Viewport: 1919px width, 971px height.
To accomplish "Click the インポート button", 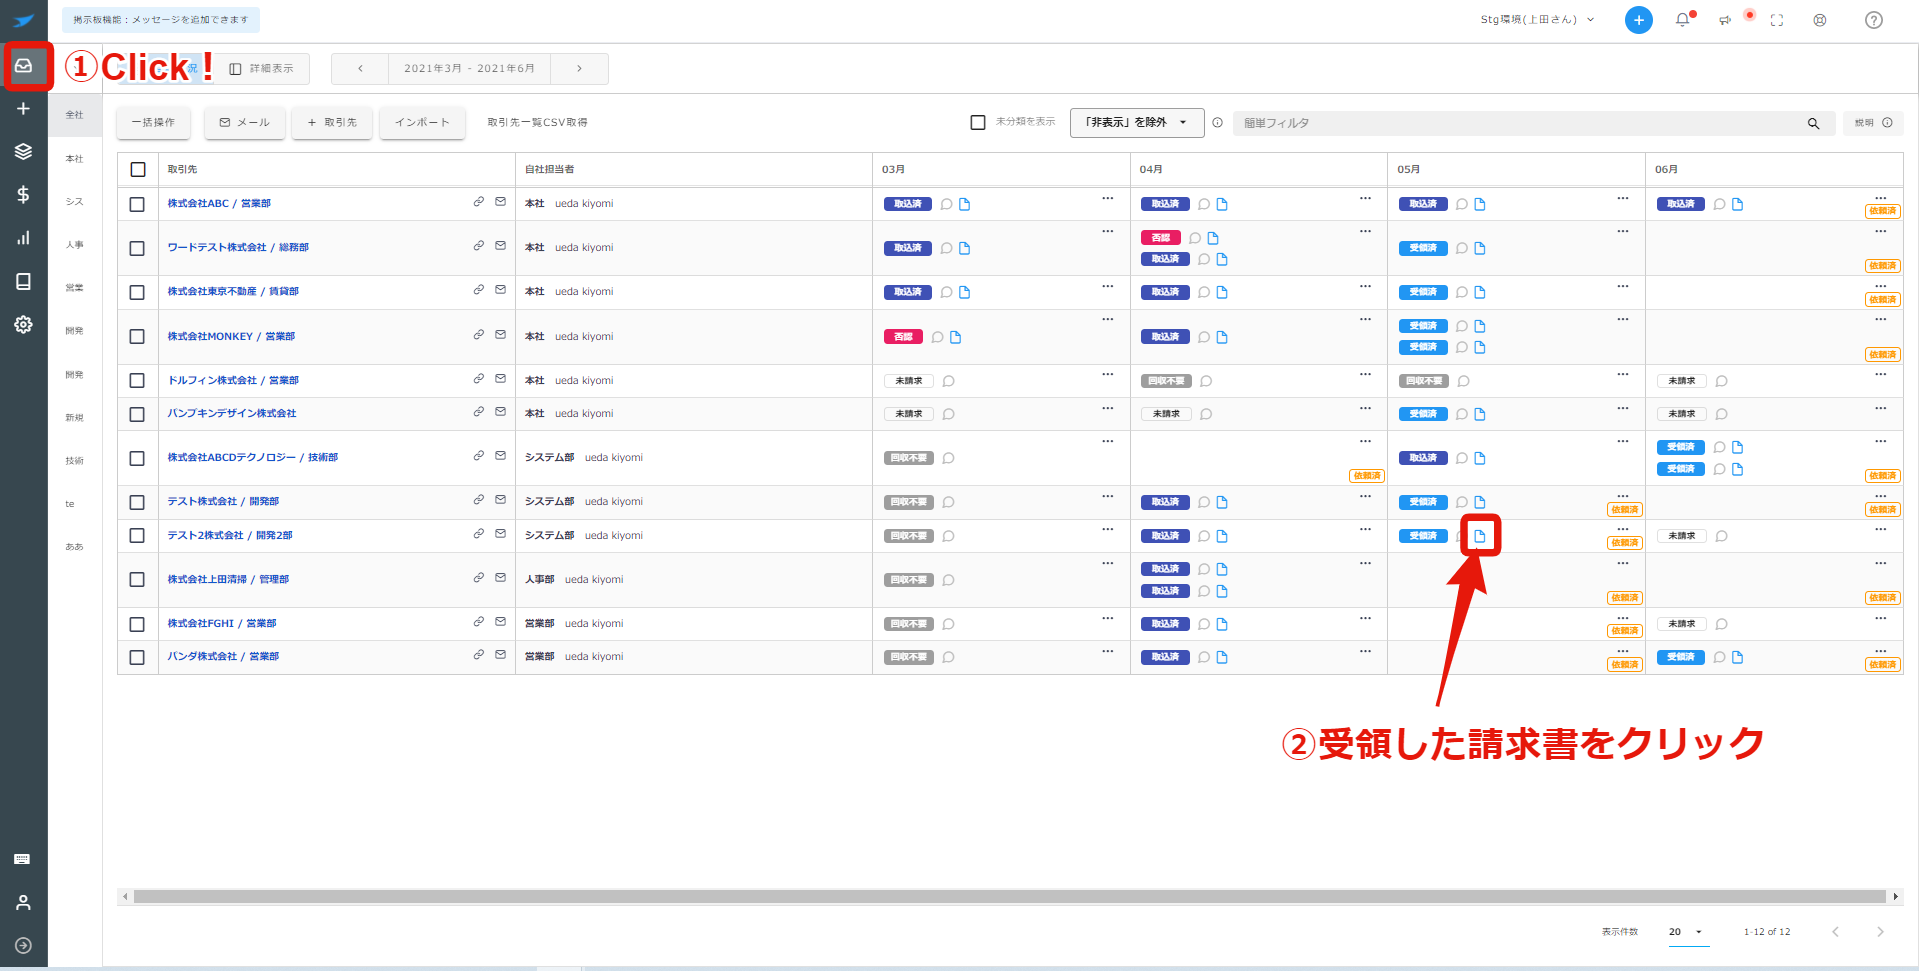I will [422, 123].
